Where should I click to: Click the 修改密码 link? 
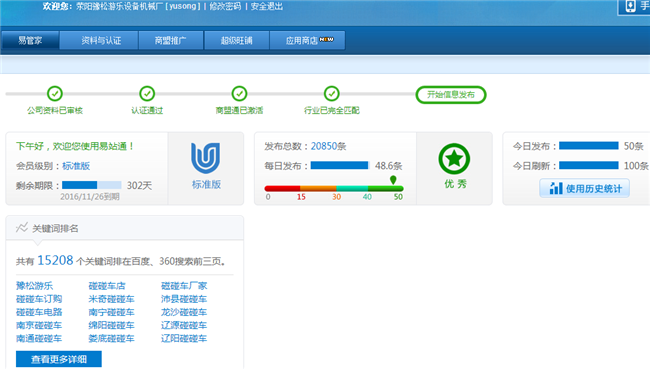tap(225, 6)
